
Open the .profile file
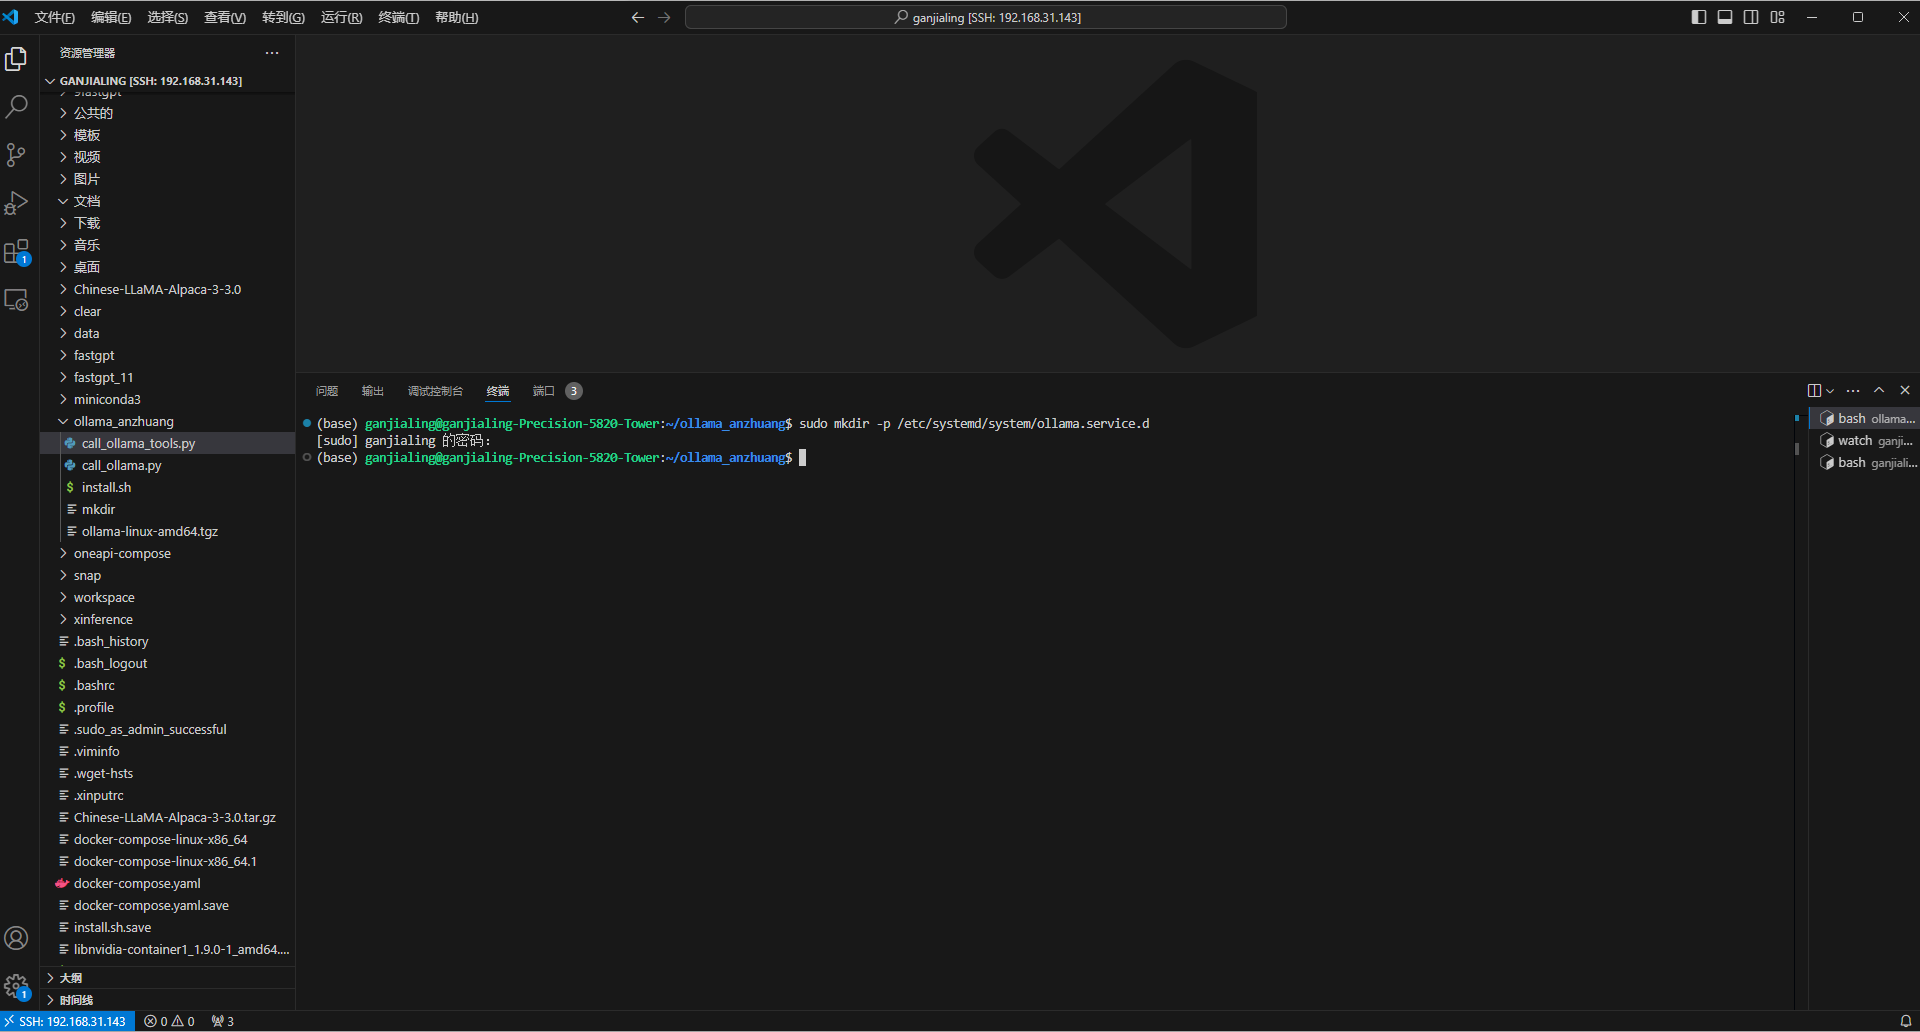(167, 707)
